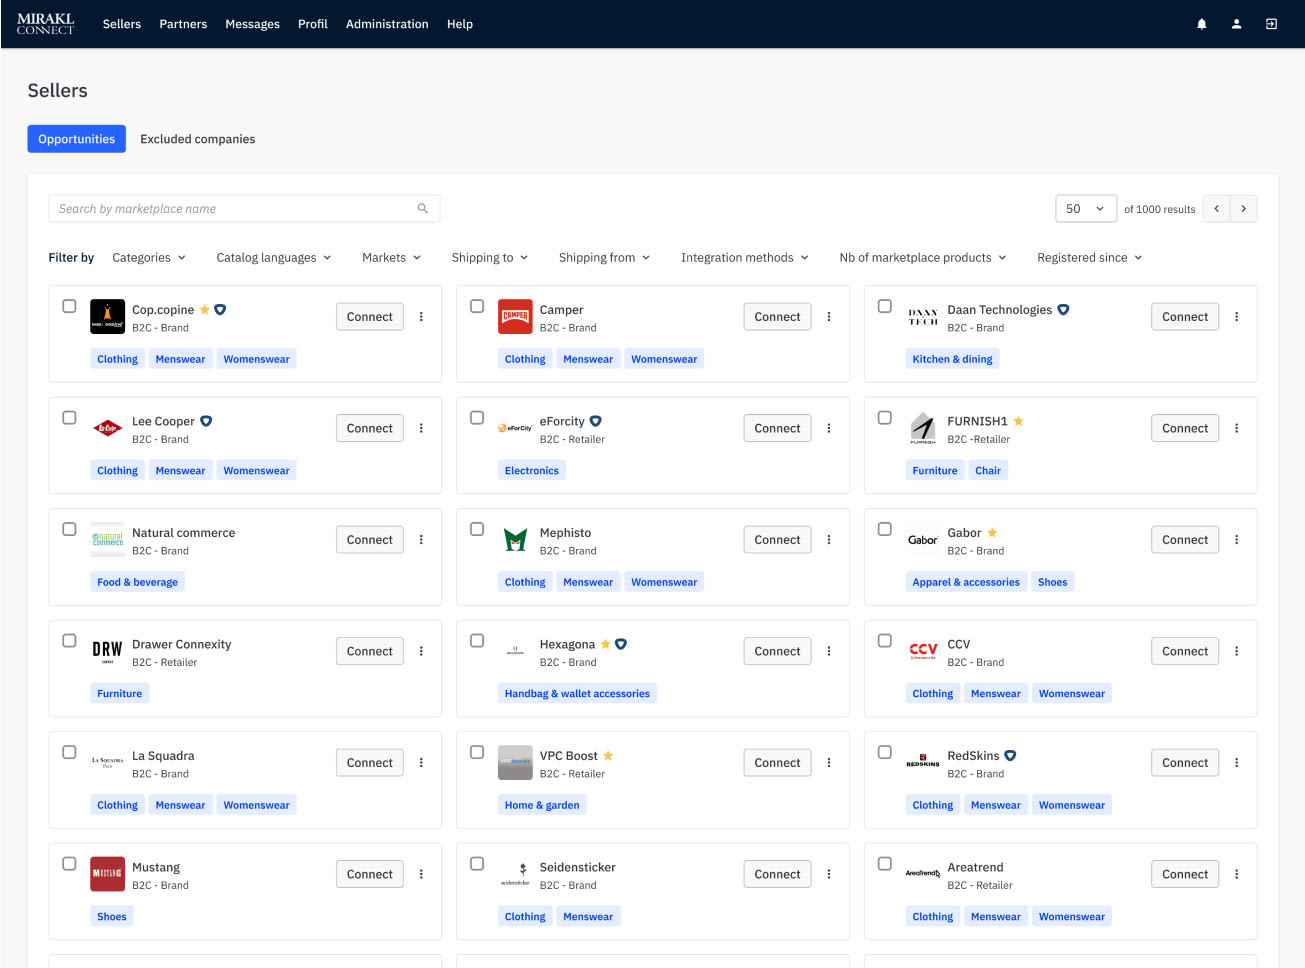Screen dimensions: 1305x968
Task: Connect with Cop.copine
Action: 370,317
